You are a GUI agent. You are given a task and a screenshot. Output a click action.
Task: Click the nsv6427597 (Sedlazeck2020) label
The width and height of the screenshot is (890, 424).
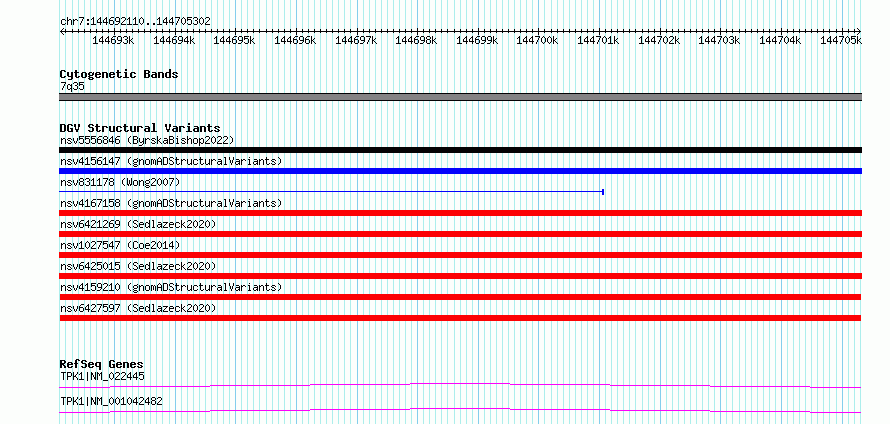click(x=138, y=308)
